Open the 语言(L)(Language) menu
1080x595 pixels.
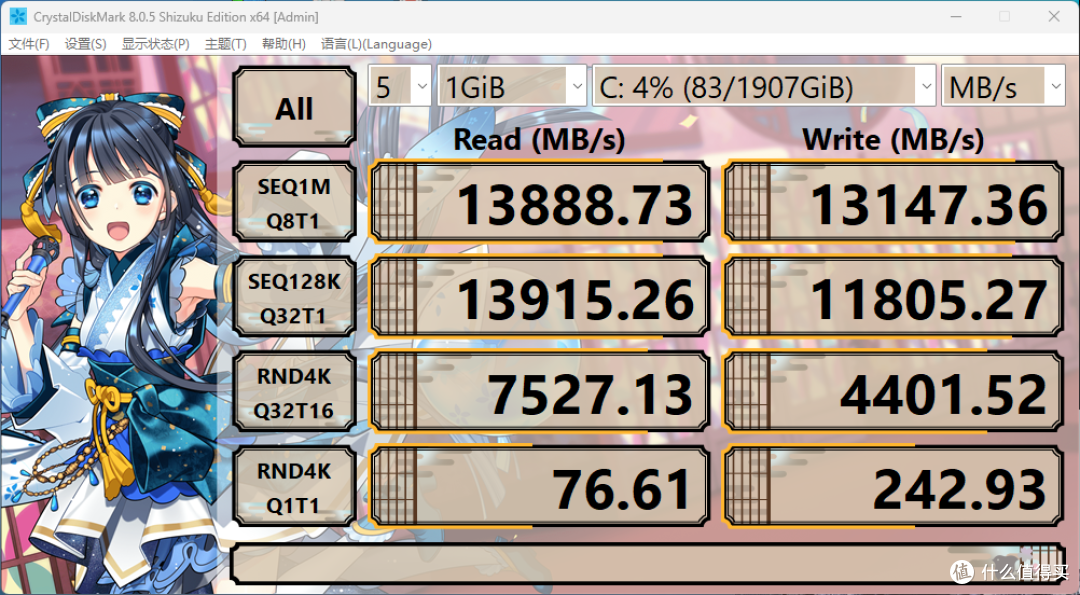(377, 44)
